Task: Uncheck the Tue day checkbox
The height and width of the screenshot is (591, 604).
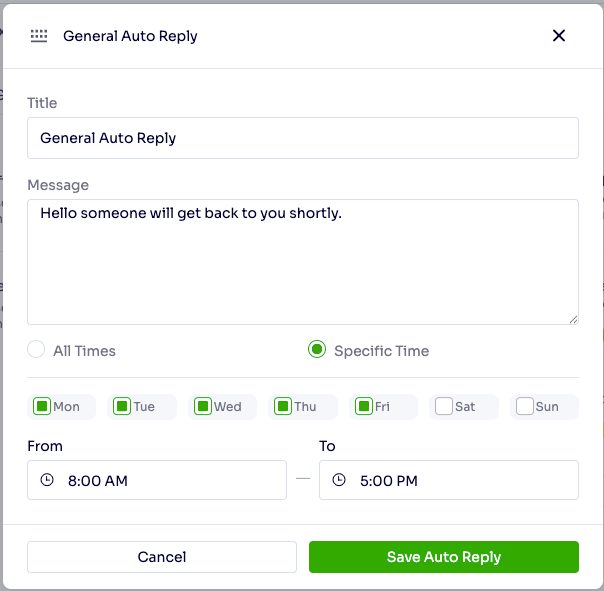Action: point(122,407)
